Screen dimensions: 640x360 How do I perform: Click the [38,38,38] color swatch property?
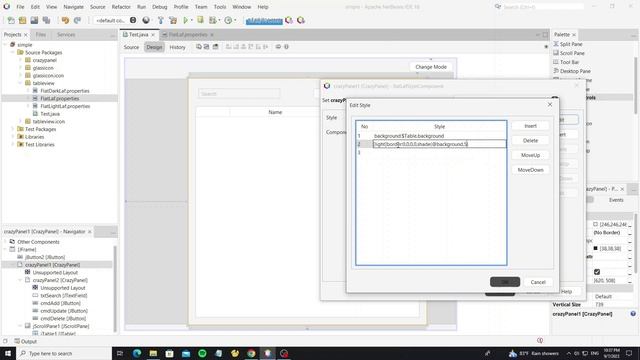tap(596, 248)
